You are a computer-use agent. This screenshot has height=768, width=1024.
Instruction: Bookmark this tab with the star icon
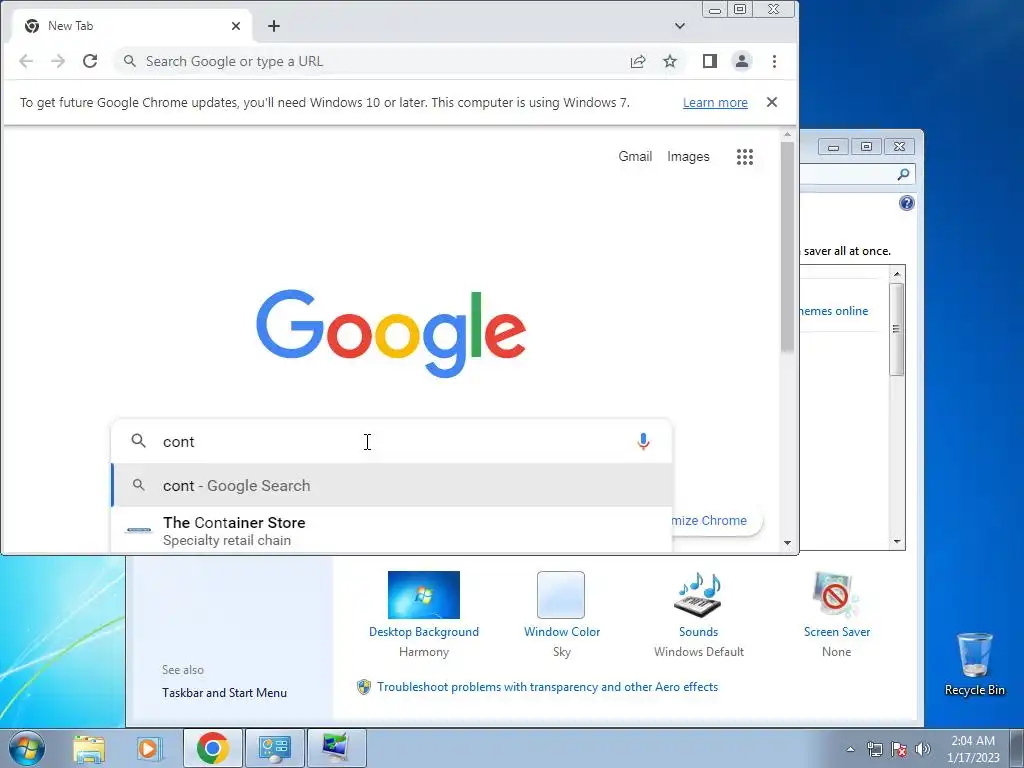(670, 61)
